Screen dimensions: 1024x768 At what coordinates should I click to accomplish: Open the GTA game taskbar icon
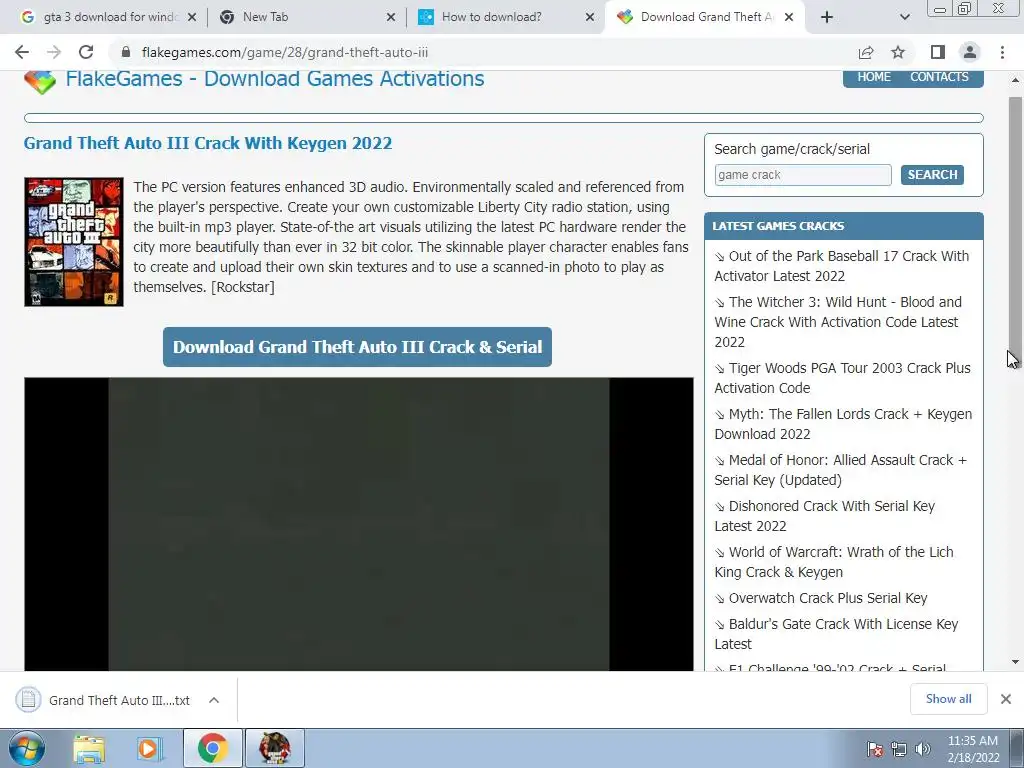point(274,748)
